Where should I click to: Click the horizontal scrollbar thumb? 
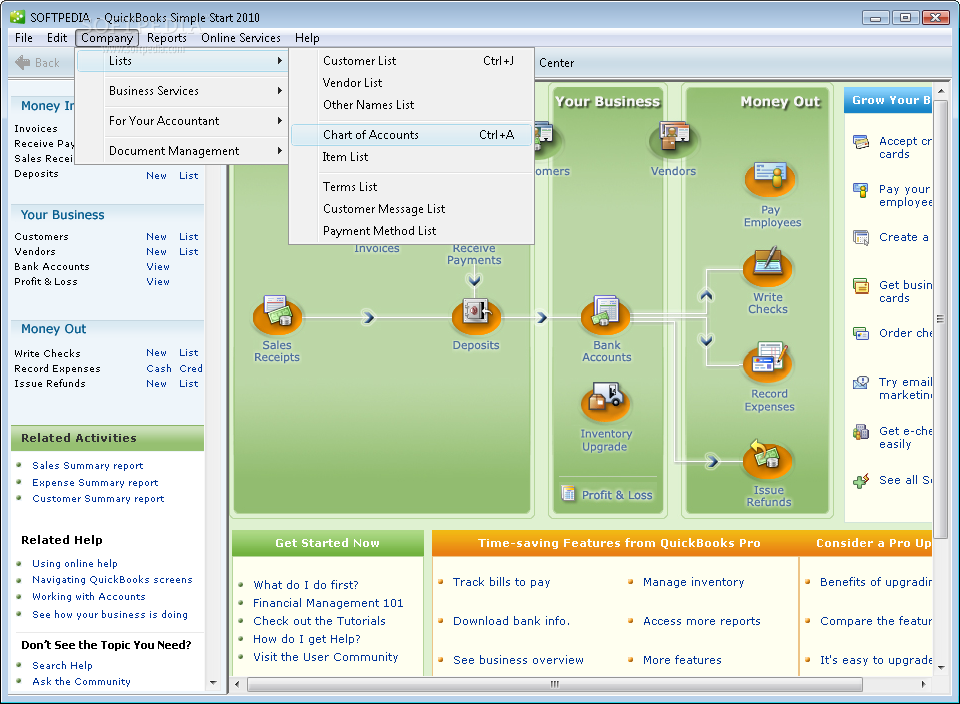[x=555, y=684]
